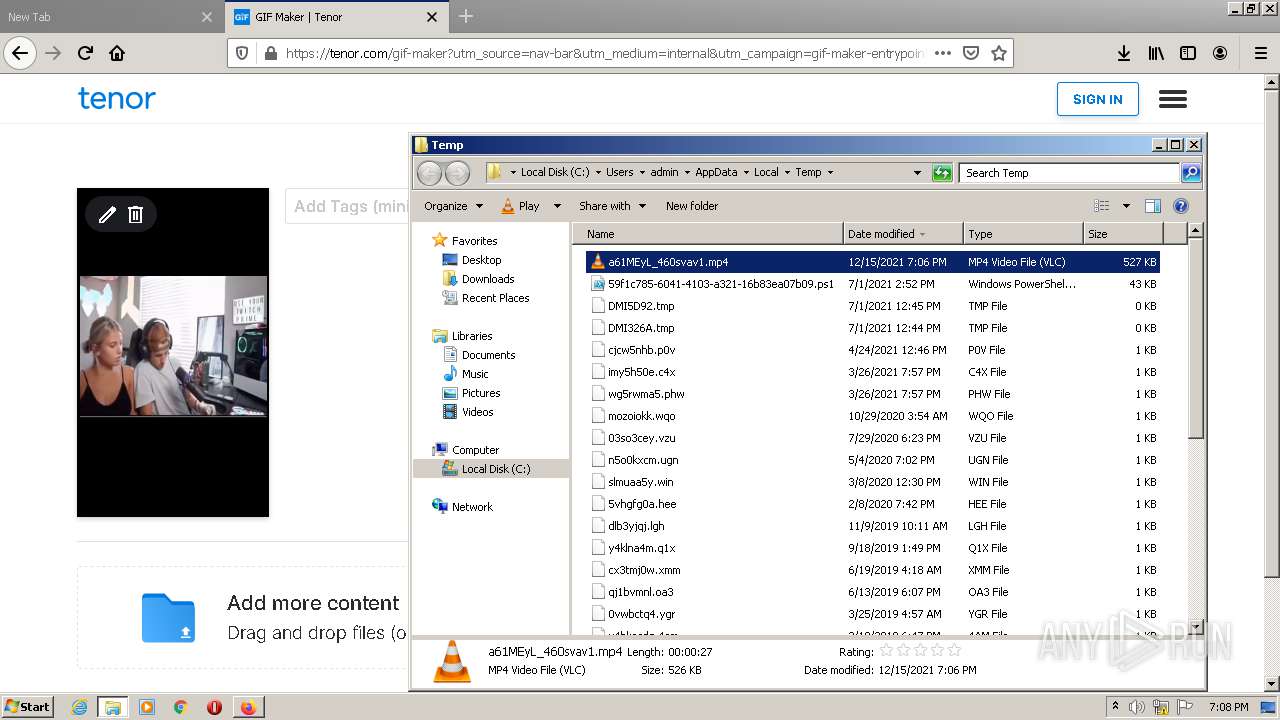This screenshot has height=720, width=1280.
Task: Open Firefox account icon
Action: 1220,53
